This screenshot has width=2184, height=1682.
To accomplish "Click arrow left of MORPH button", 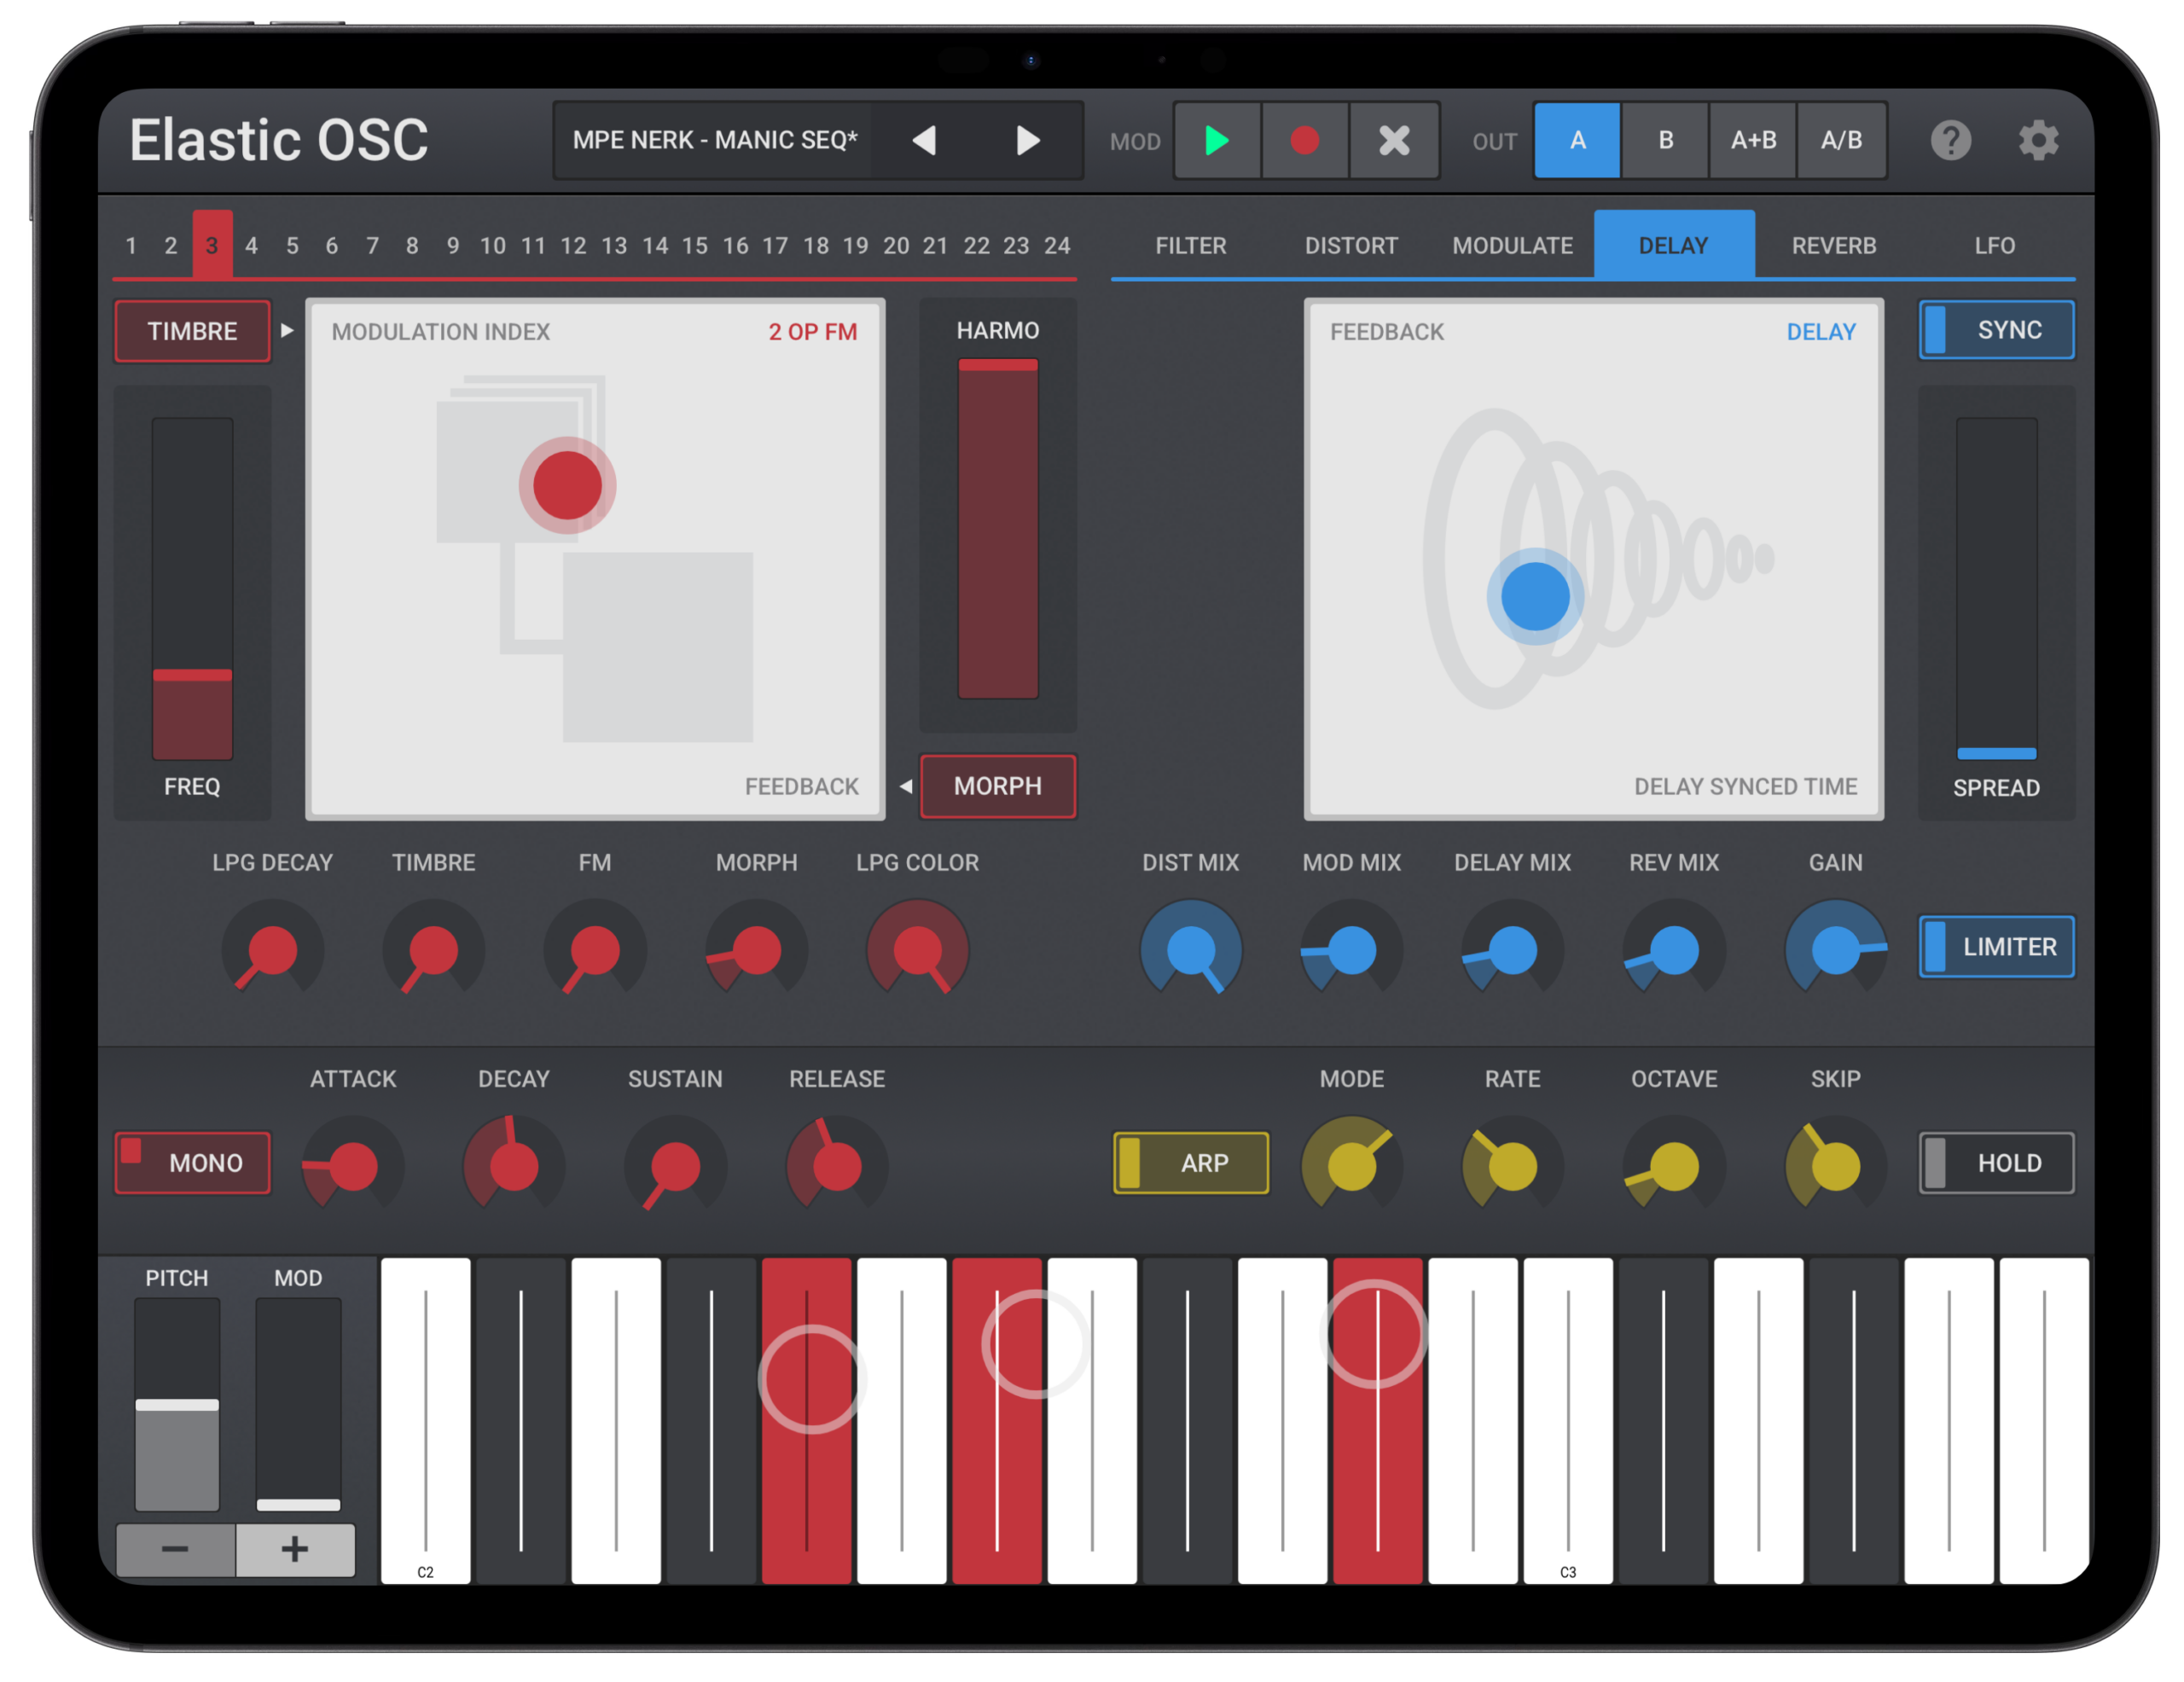I will (905, 786).
